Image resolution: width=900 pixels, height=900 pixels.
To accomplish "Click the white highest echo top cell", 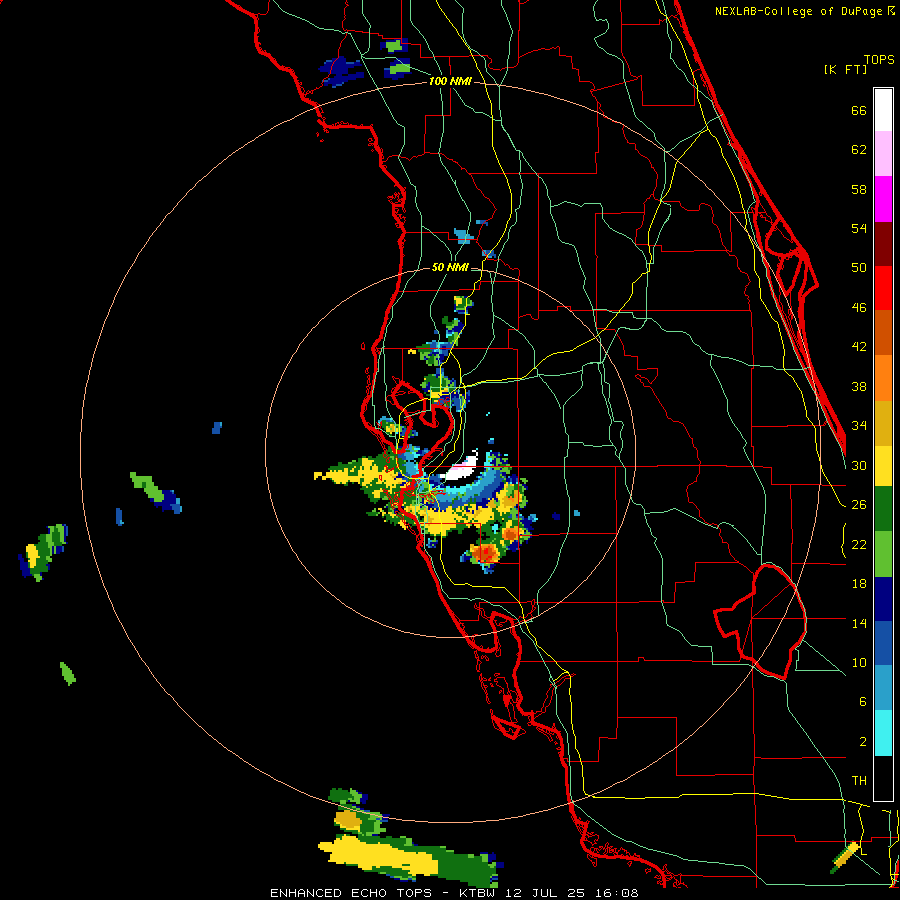I will click(463, 470).
